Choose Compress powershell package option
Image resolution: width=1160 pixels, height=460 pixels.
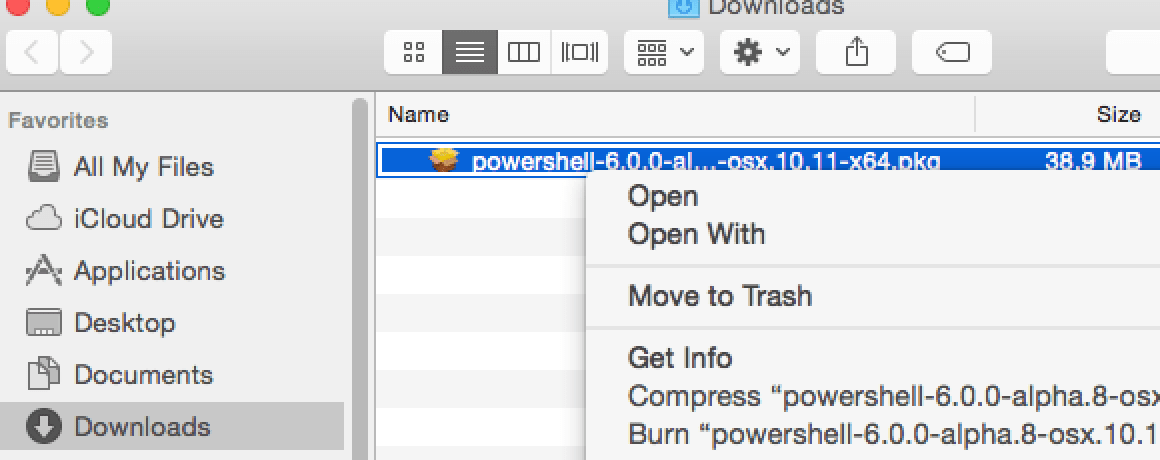894,396
